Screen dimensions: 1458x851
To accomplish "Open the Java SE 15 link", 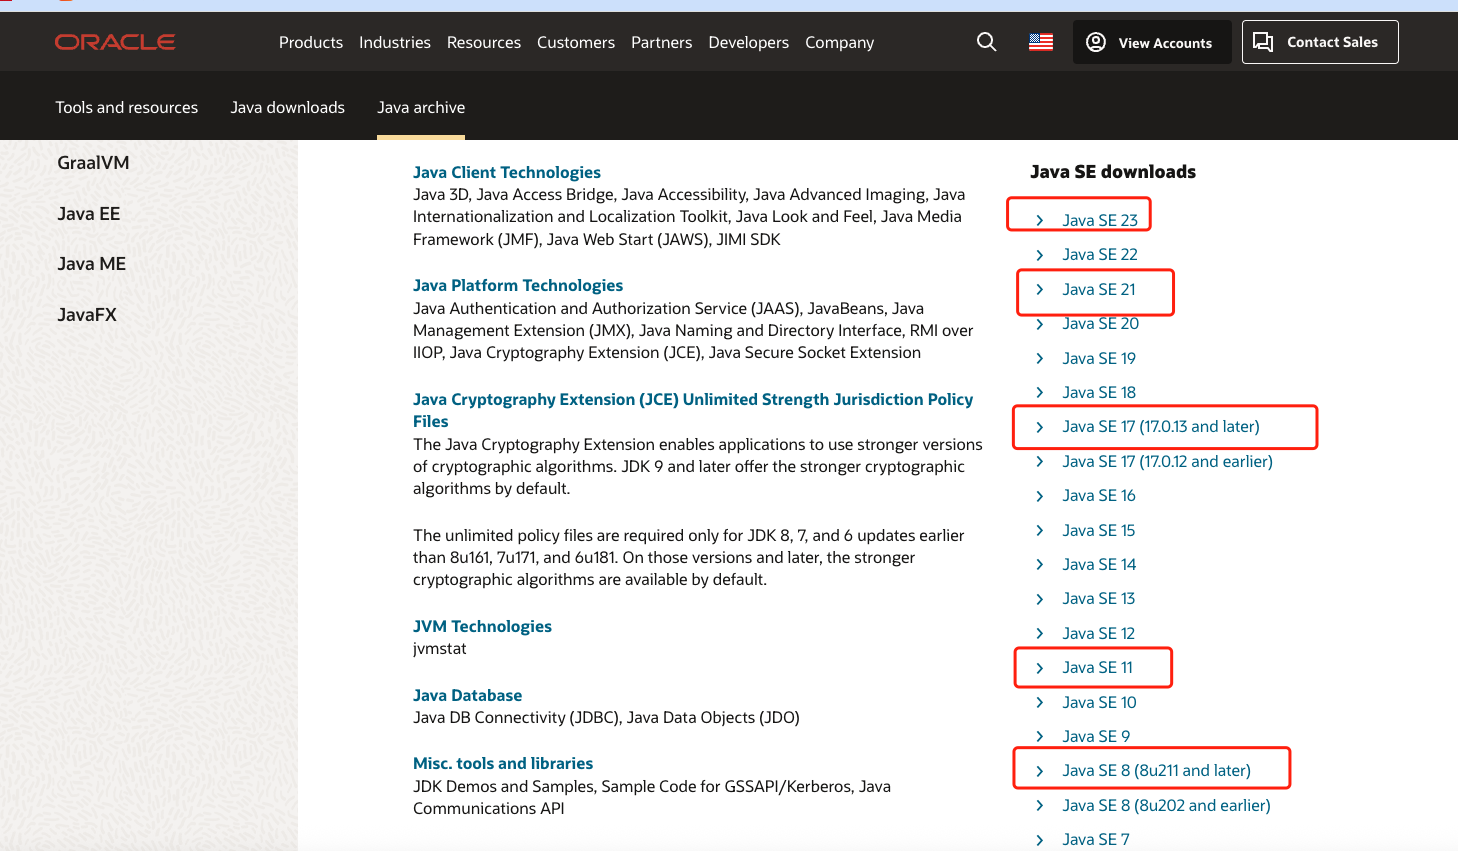I will pos(1099,530).
